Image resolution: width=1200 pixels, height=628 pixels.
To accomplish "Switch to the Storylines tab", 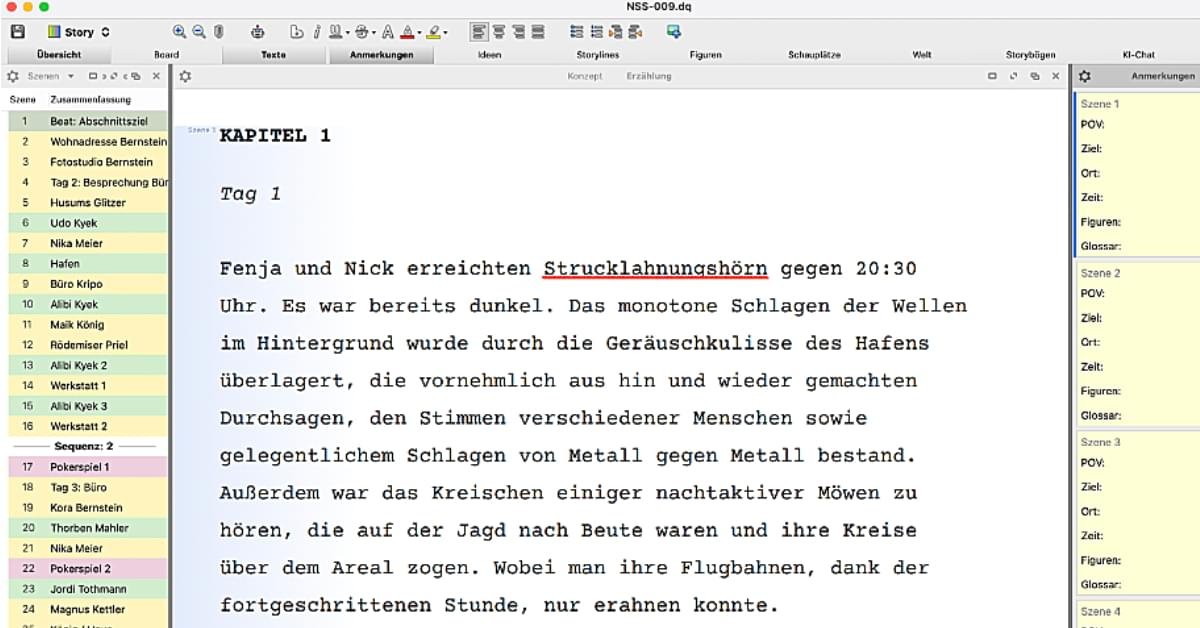I will pyautogui.click(x=597, y=54).
